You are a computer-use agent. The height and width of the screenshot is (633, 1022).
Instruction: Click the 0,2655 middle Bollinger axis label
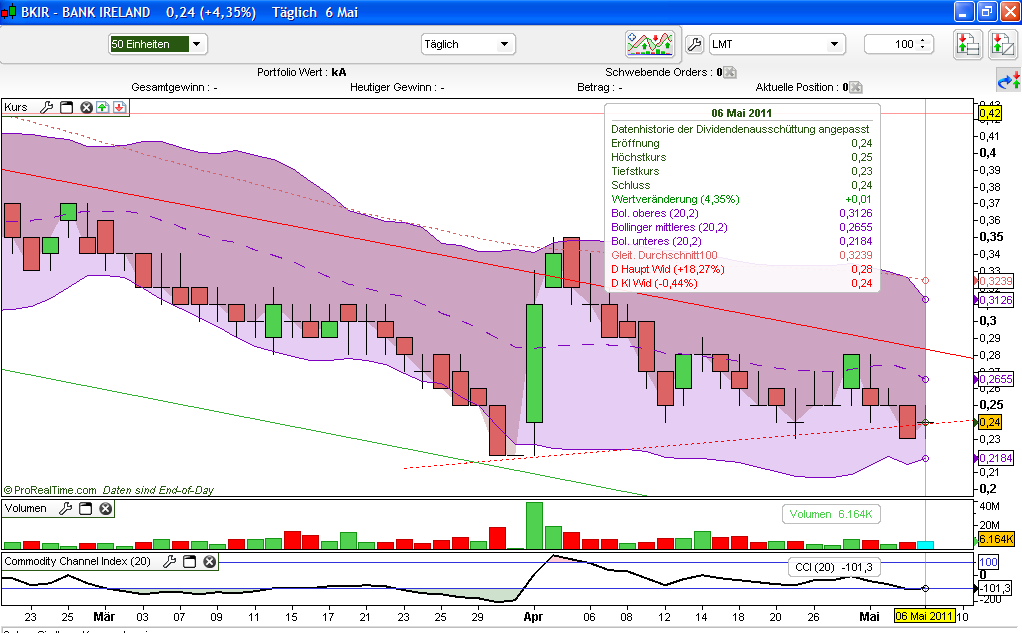(x=996, y=379)
